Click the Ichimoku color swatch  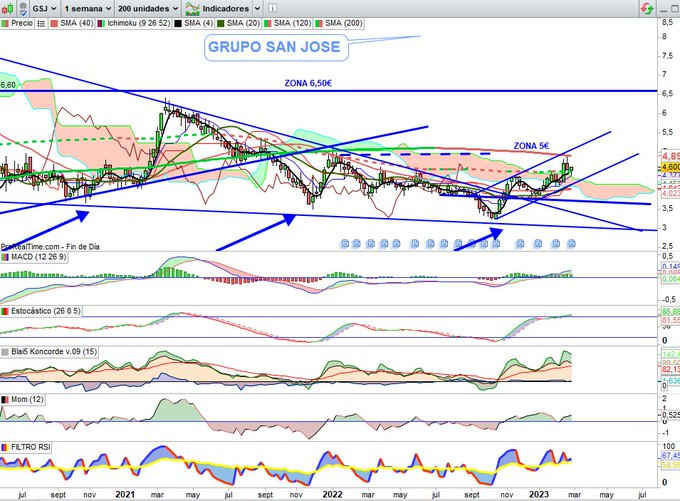click(x=101, y=23)
